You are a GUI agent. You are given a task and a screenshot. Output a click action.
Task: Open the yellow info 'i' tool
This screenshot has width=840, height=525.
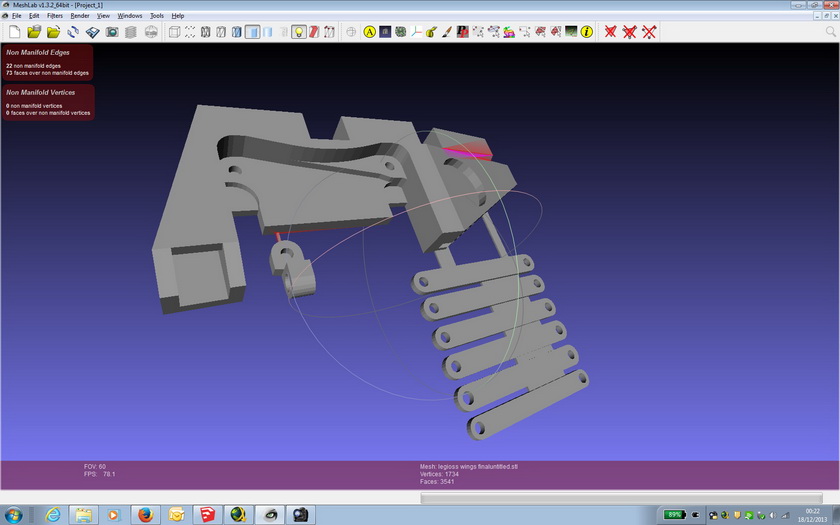pyautogui.click(x=587, y=32)
